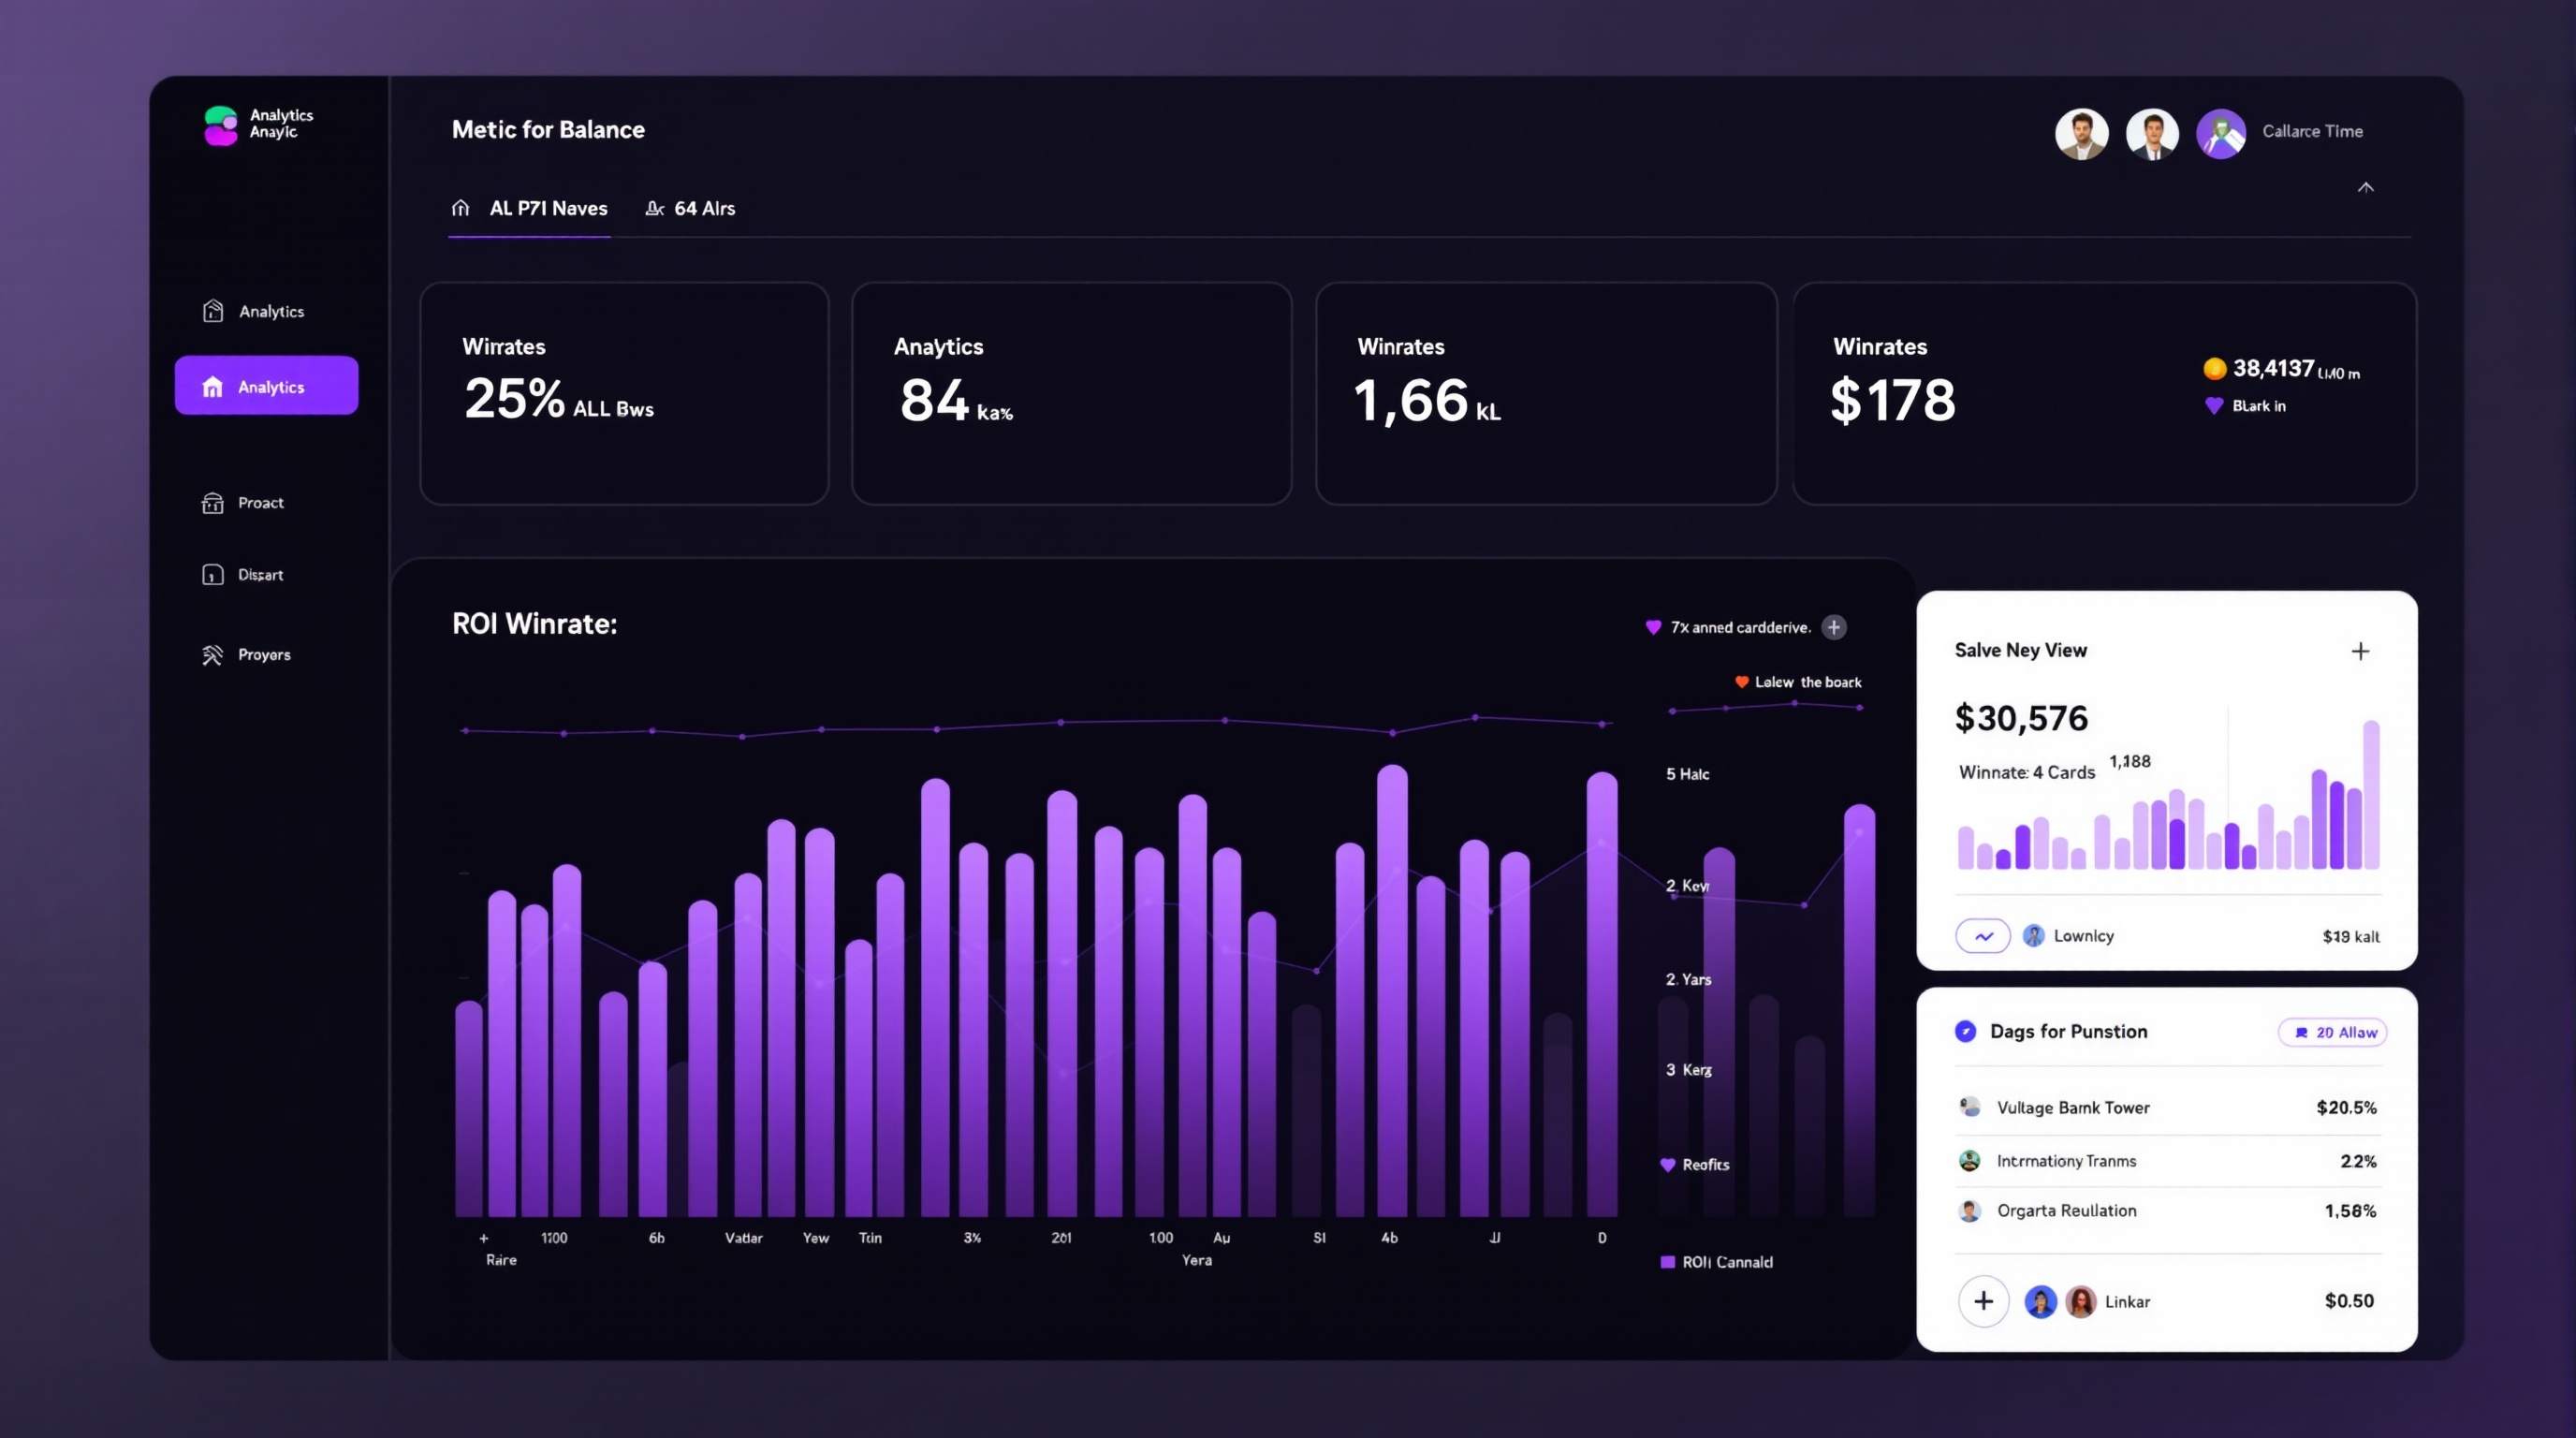This screenshot has width=2576, height=1438.
Task: Open the highlighted purple Analytics section
Action: pyautogui.click(x=265, y=386)
